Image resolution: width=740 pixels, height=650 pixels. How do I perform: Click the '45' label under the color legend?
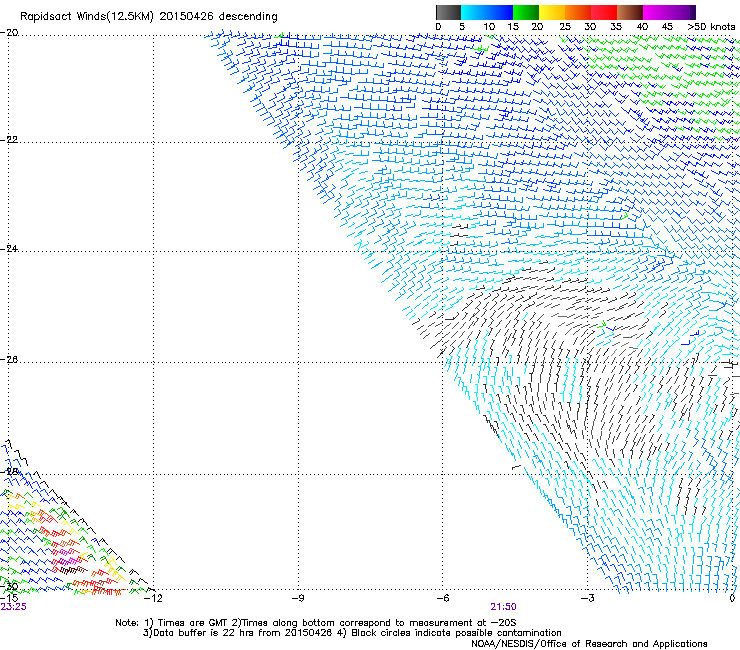[667, 27]
